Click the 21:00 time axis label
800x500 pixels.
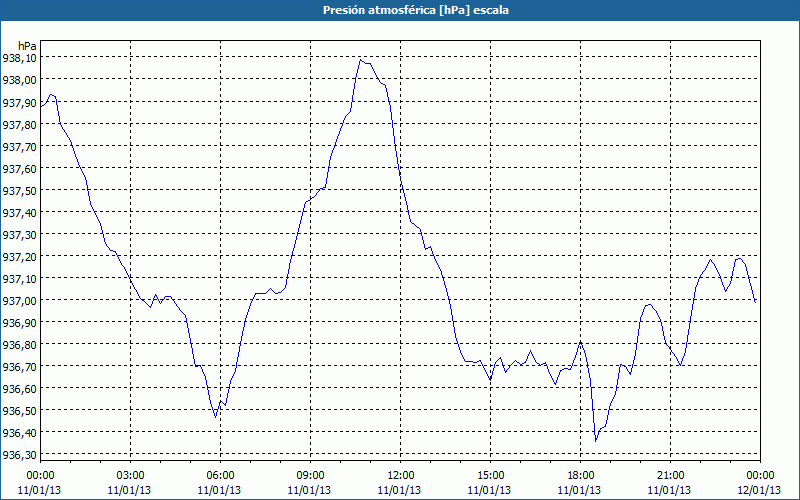coord(670,476)
